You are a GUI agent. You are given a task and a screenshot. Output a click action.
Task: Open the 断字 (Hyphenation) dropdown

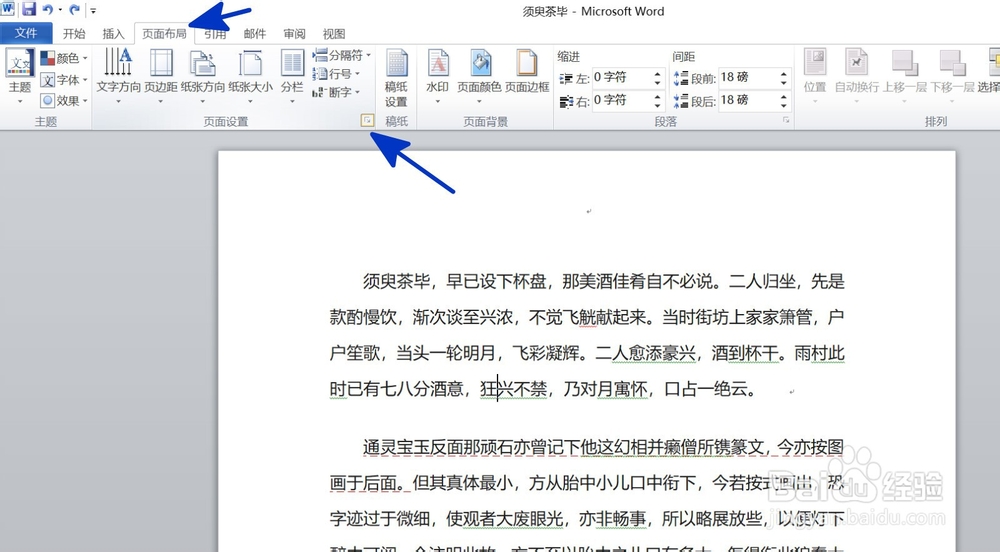coord(336,92)
